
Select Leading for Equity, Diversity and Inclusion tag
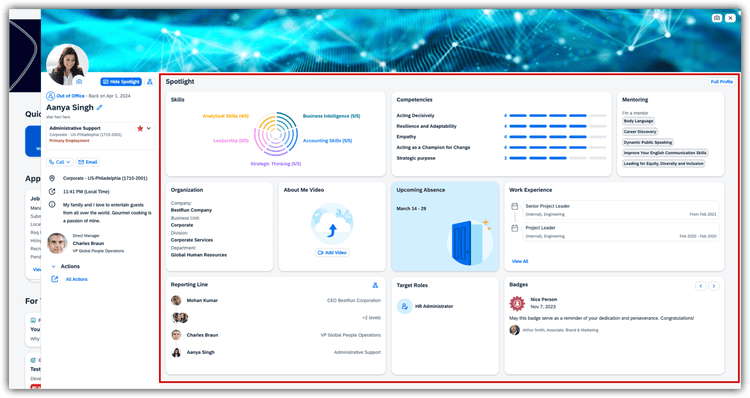pyautogui.click(x=663, y=164)
